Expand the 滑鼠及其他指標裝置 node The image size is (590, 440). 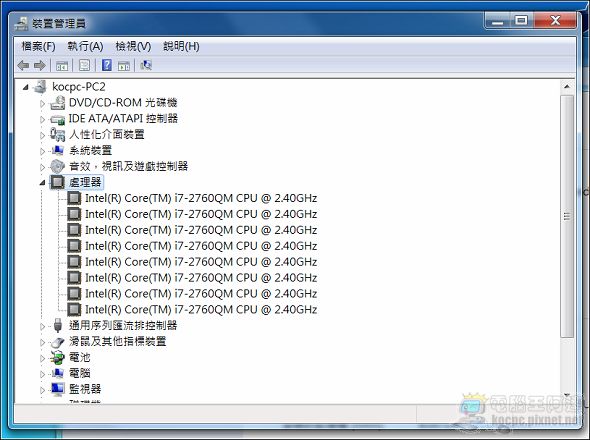(43, 343)
